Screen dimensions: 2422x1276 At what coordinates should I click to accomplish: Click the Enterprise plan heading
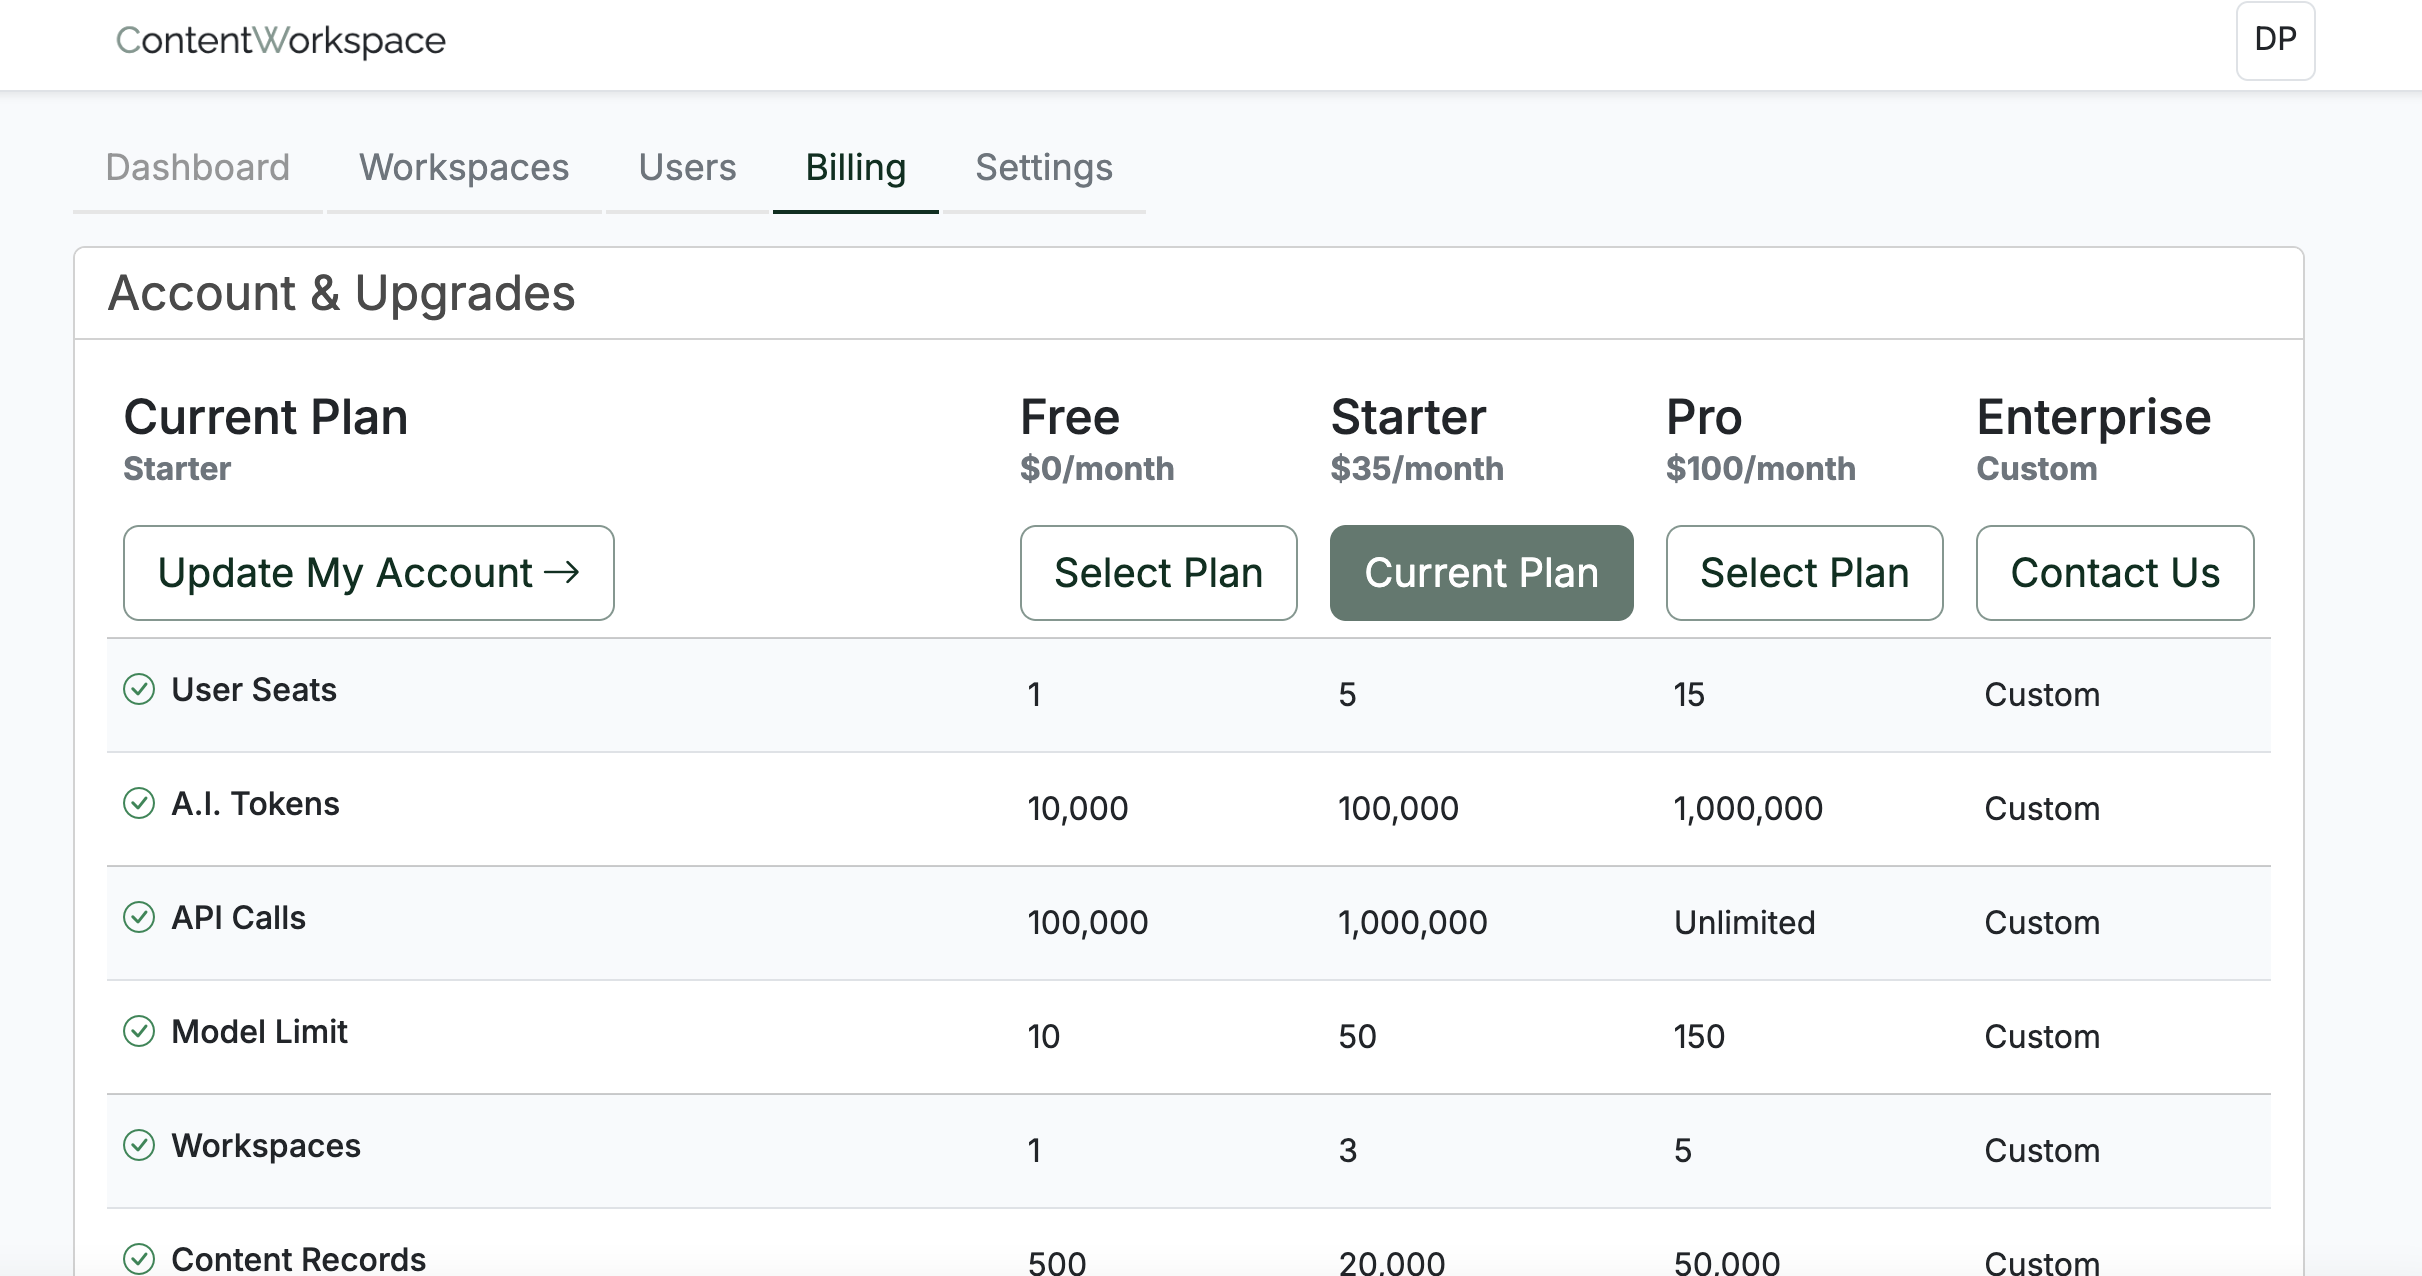point(2094,417)
